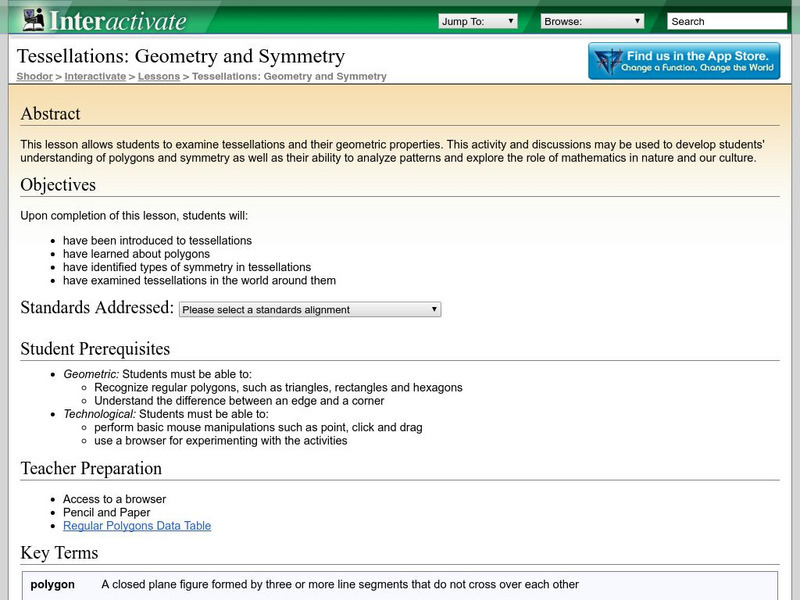
Task: Expand the Browse dropdown menu
Action: (592, 21)
